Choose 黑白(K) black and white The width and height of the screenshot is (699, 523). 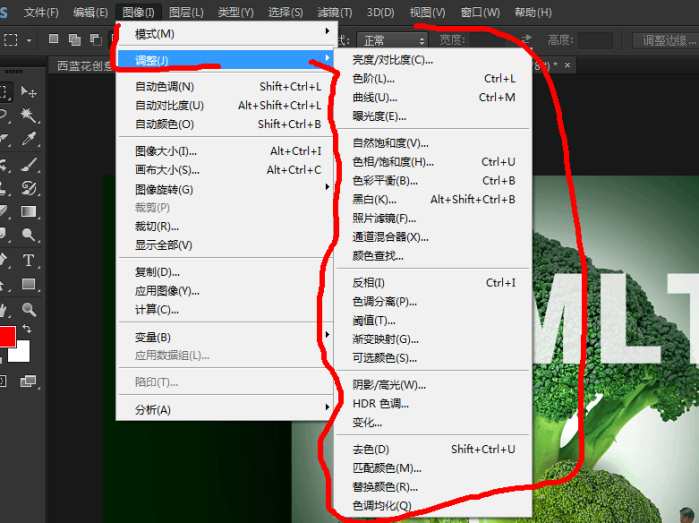tap(433, 199)
